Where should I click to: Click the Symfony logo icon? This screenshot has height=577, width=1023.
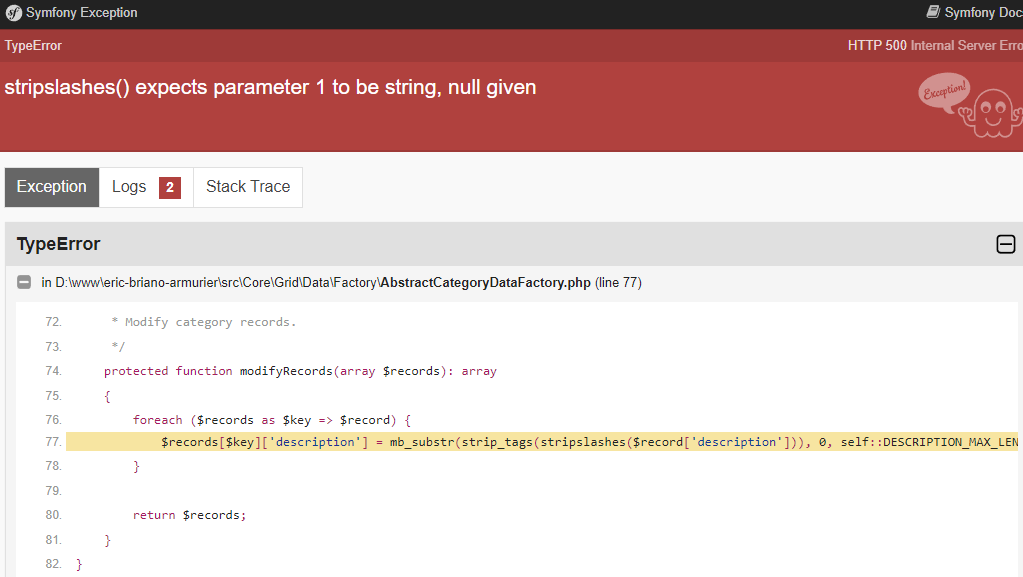11,12
